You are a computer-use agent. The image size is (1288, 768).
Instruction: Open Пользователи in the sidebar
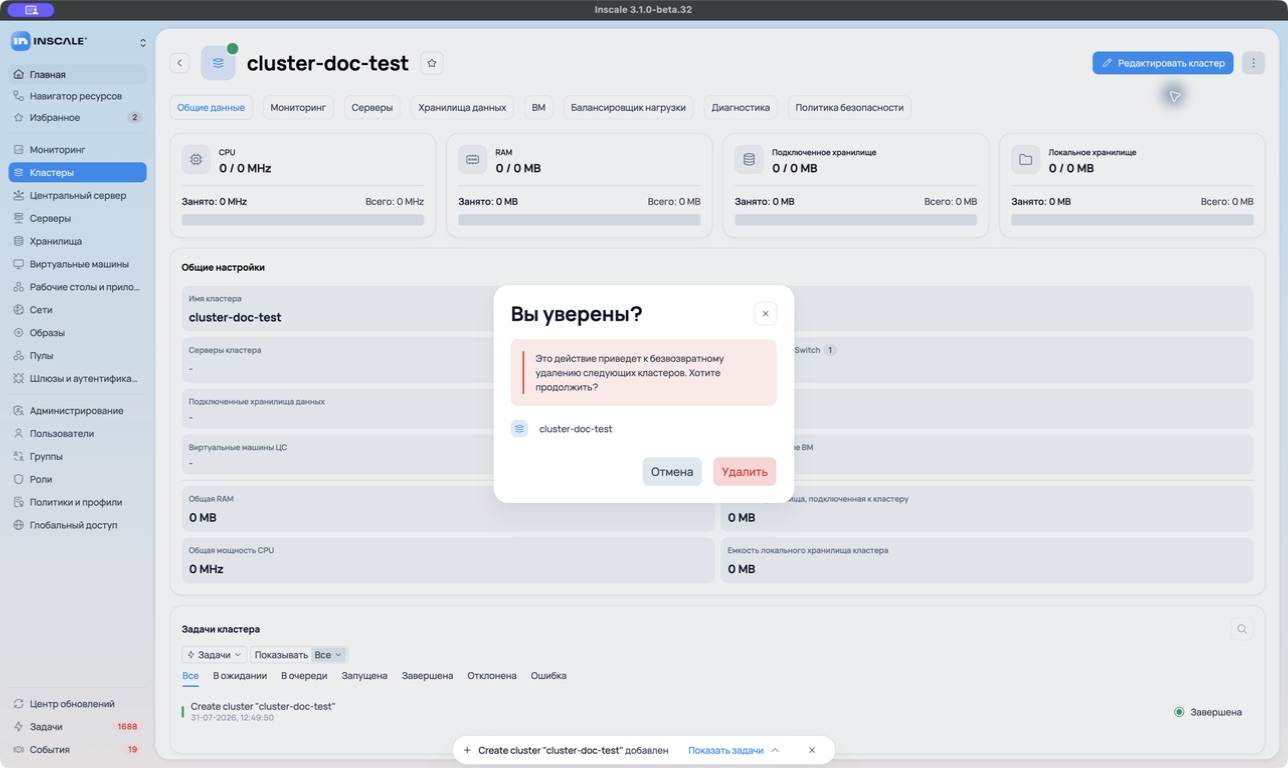pyautogui.click(x=77, y=434)
